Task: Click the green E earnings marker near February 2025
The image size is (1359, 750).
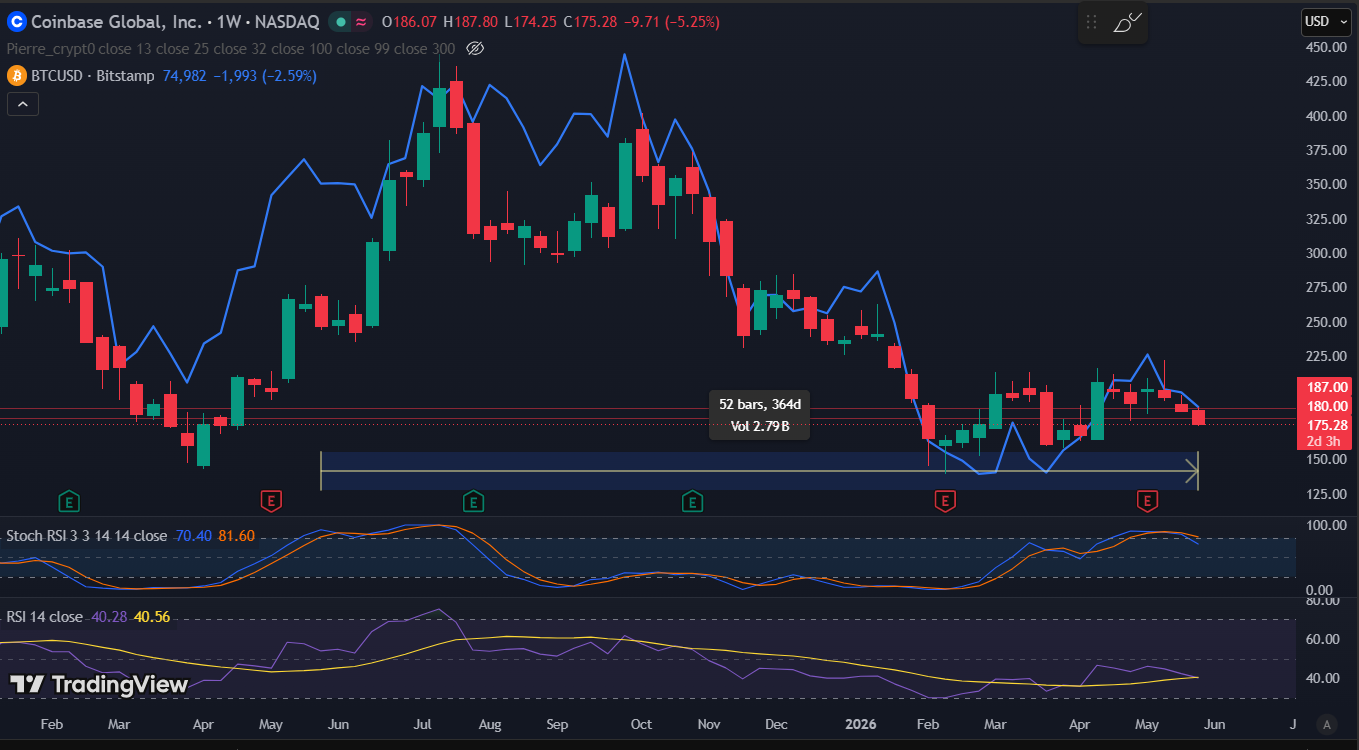Action: pos(68,499)
